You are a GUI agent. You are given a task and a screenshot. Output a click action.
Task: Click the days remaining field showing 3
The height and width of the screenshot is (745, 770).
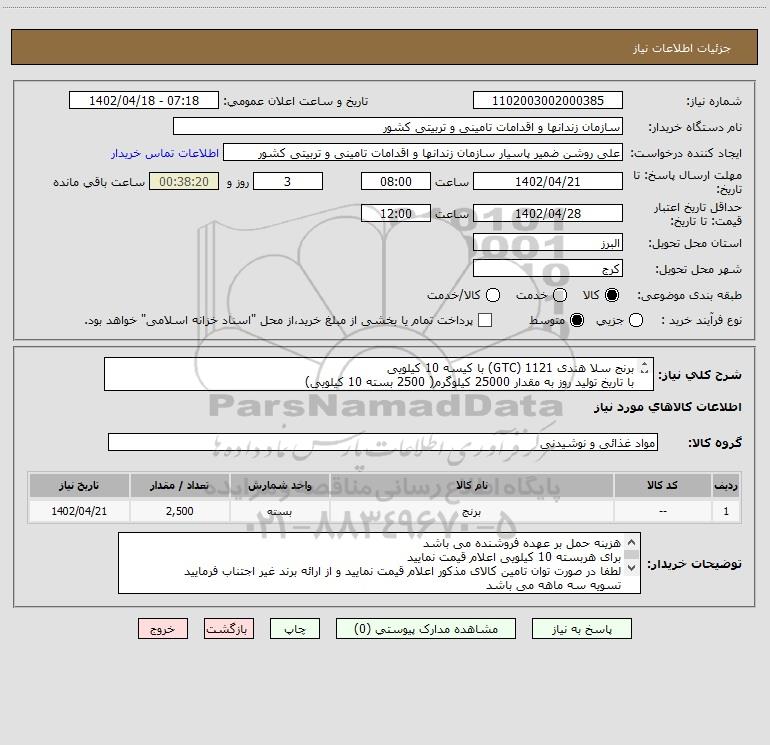coord(288,181)
